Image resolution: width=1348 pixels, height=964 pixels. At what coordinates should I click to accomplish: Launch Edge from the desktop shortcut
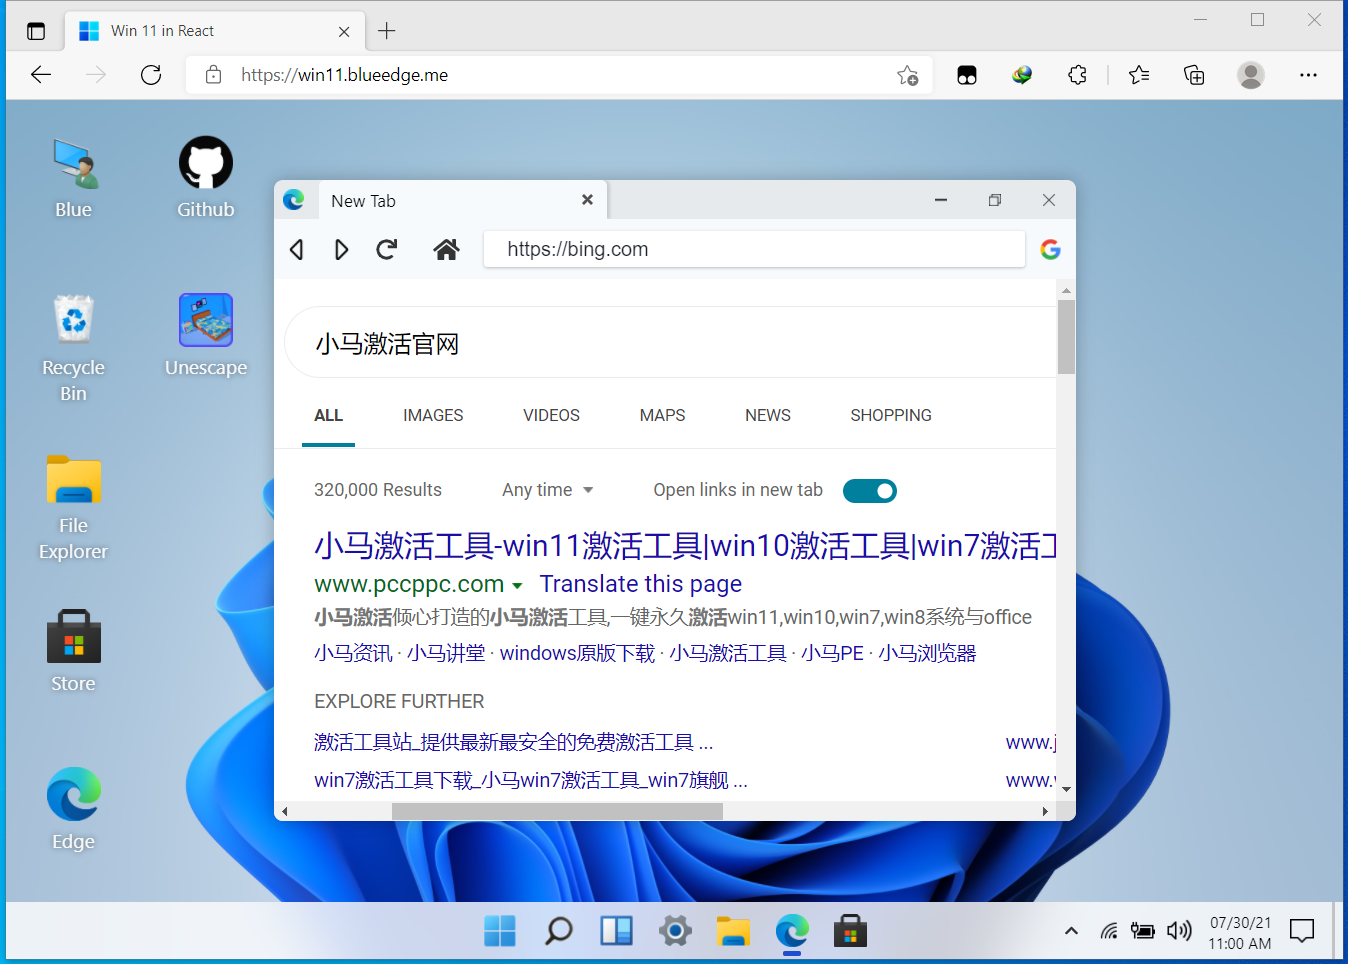coord(74,809)
